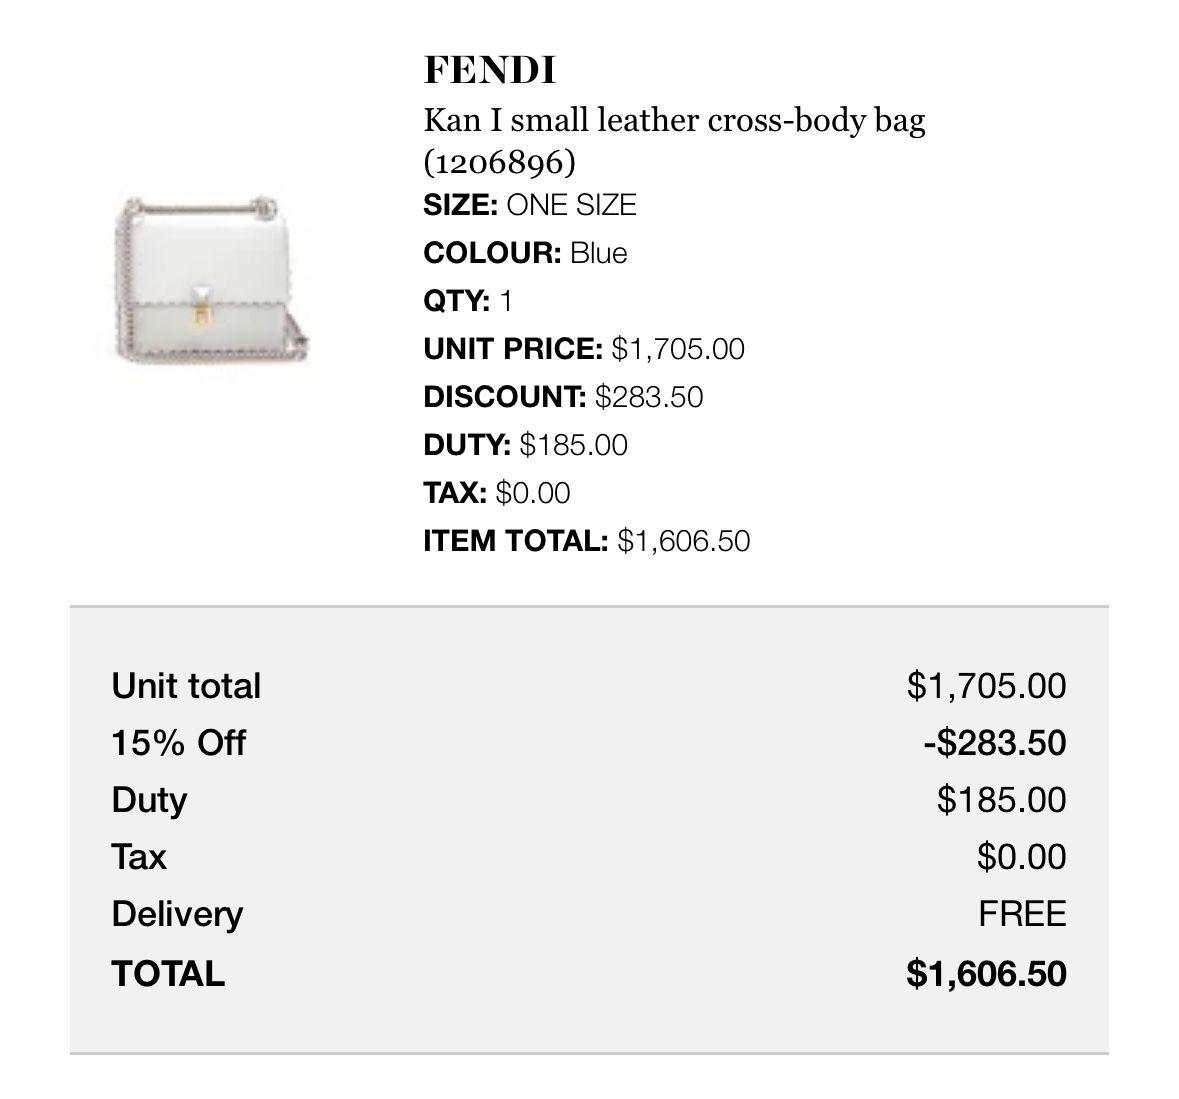Click the DISCOUNT: $283.50 item line

563,397
